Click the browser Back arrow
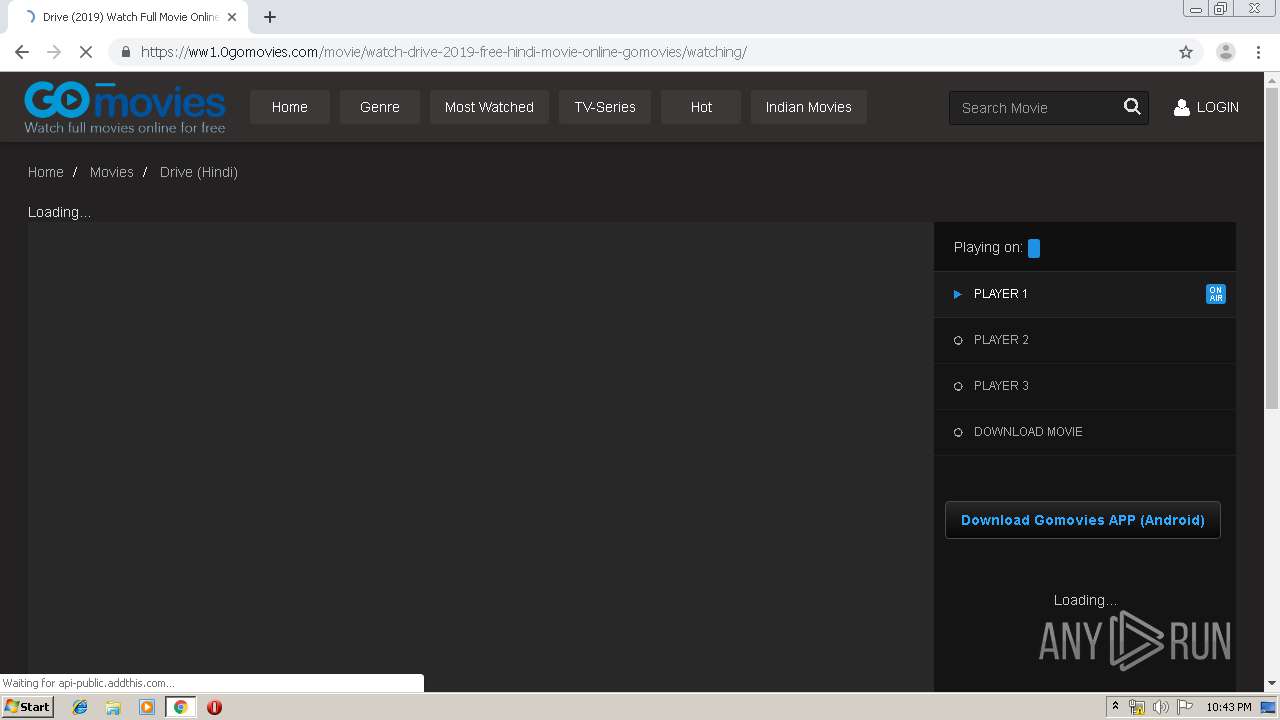 tap(22, 52)
